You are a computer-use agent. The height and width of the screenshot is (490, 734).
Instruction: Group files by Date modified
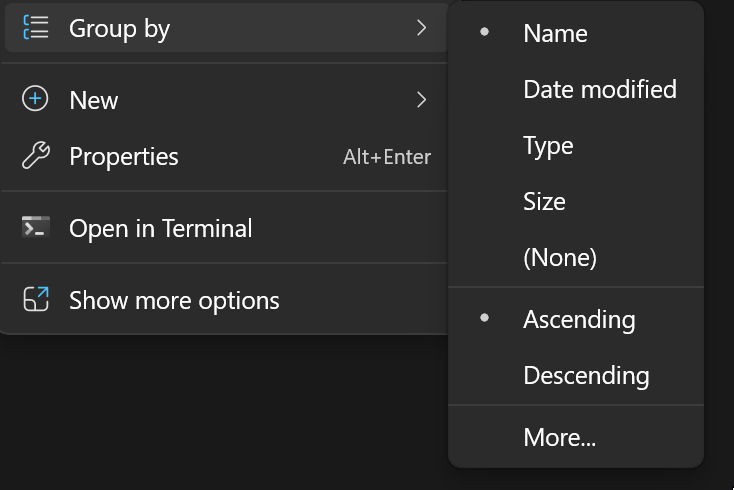(599, 89)
